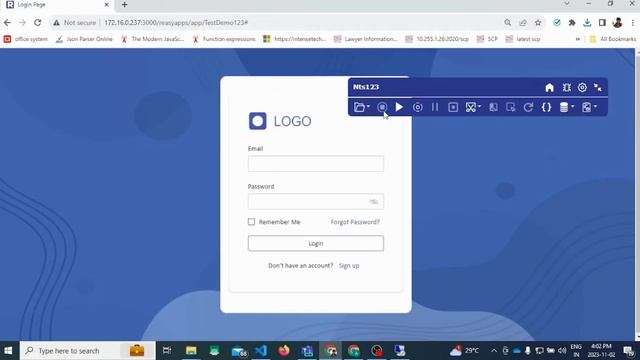Image resolution: width=640 pixels, height=360 pixels.
Task: Open latest scp bookmark
Action: click(x=523, y=39)
